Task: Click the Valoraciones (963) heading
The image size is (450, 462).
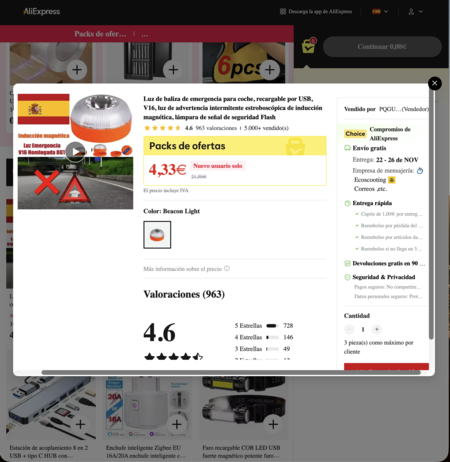Action: pyautogui.click(x=184, y=294)
